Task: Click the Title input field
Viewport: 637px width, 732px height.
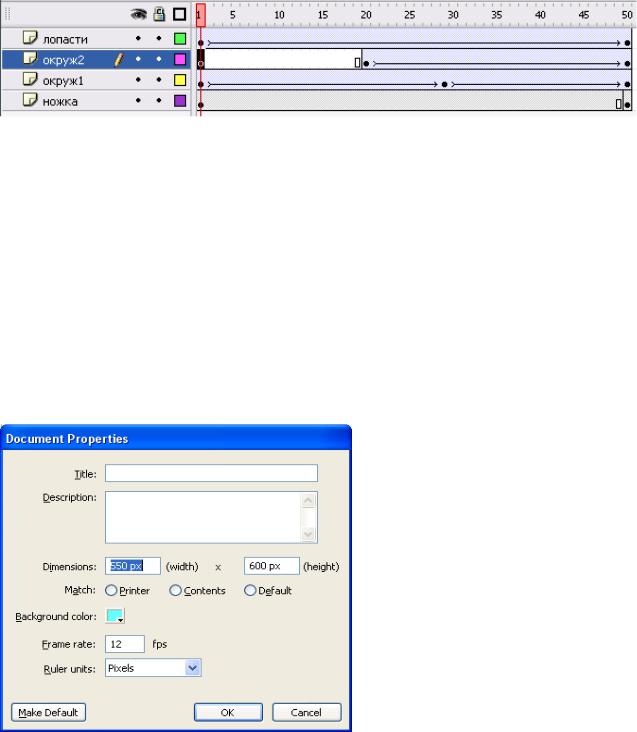Action: 211,473
